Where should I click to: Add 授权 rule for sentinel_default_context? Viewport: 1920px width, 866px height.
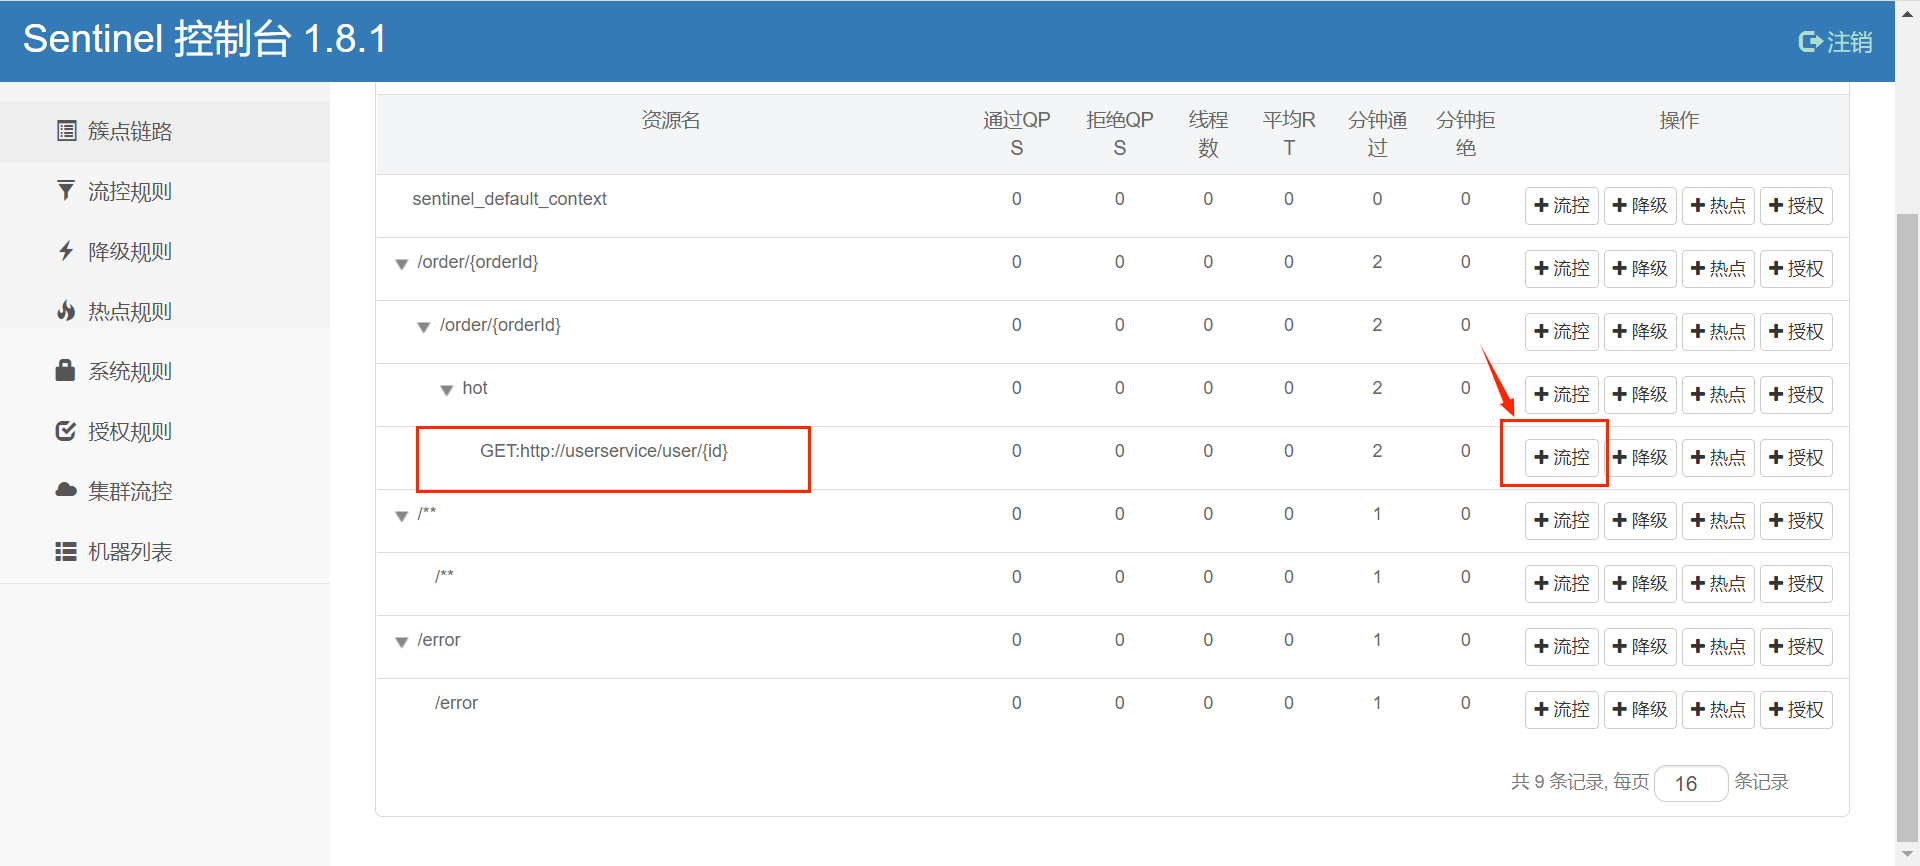coord(1796,206)
